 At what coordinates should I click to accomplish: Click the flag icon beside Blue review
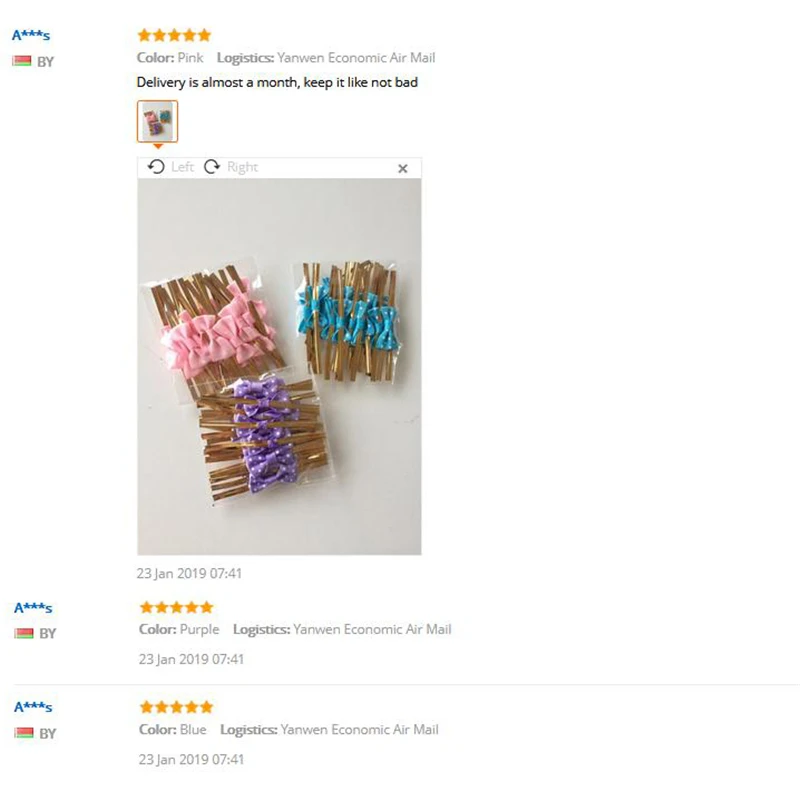click(23, 733)
